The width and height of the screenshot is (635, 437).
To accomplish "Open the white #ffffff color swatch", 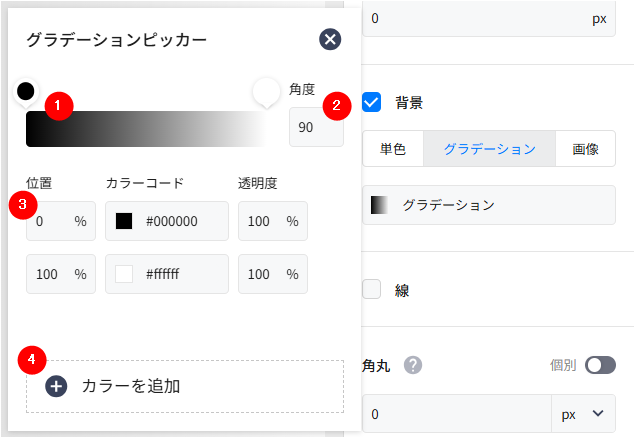I will click(x=124, y=274).
